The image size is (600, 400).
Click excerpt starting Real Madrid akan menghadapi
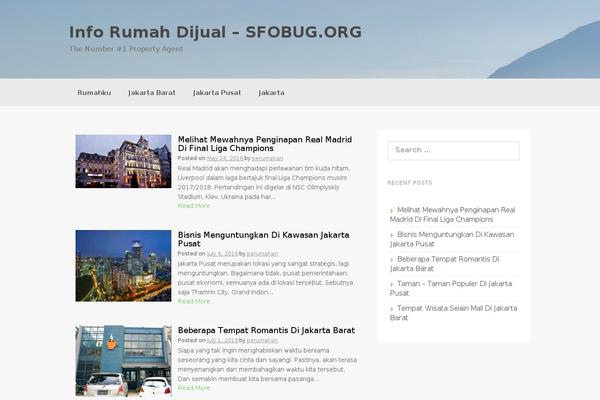click(x=264, y=182)
